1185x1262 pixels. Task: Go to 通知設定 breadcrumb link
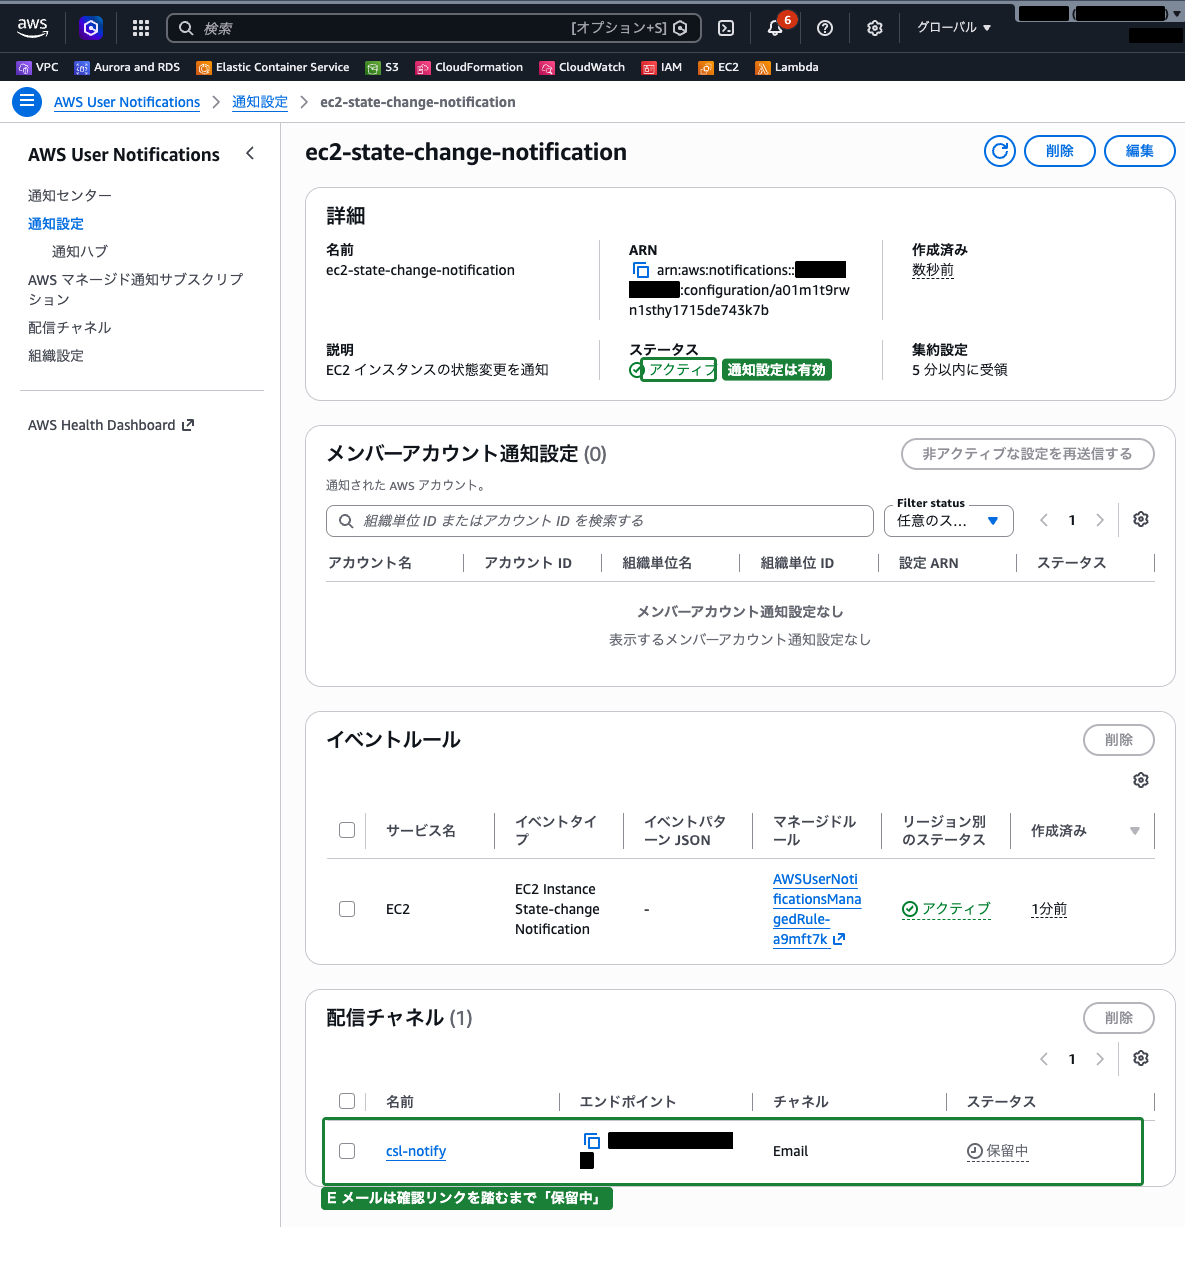(x=260, y=102)
